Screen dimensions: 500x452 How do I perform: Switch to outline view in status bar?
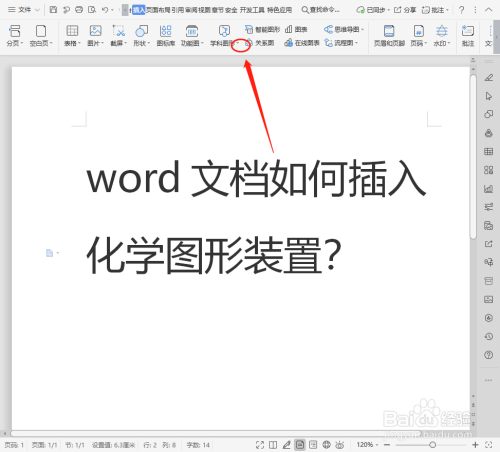pyautogui.click(x=313, y=445)
